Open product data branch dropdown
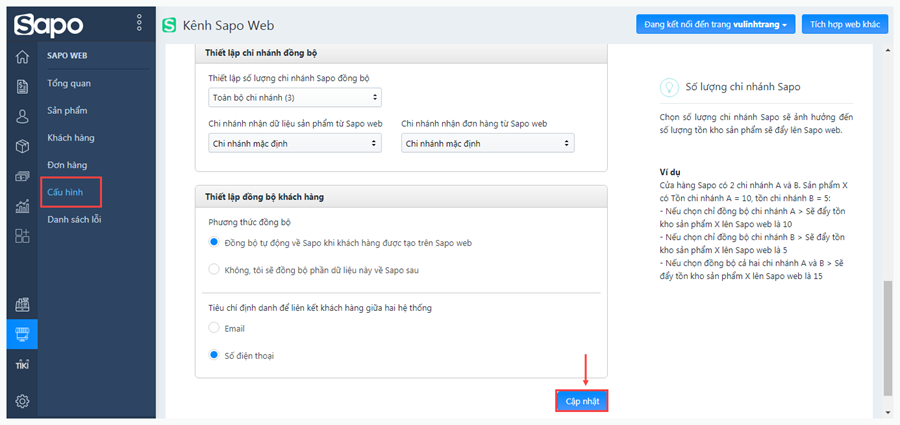Viewport: 900px width, 425px height. [x=294, y=144]
